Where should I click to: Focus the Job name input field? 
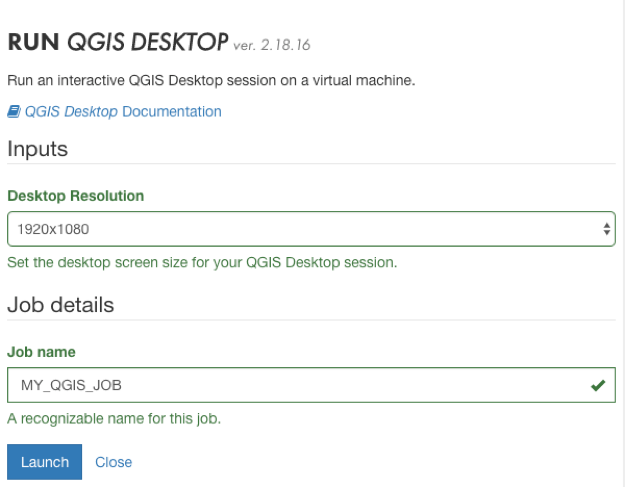pos(300,385)
